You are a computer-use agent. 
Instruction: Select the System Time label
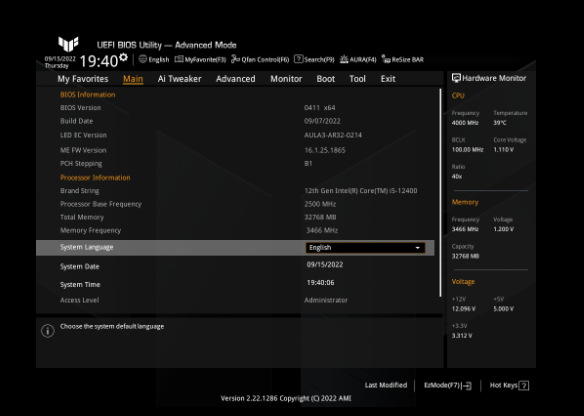[80, 285]
